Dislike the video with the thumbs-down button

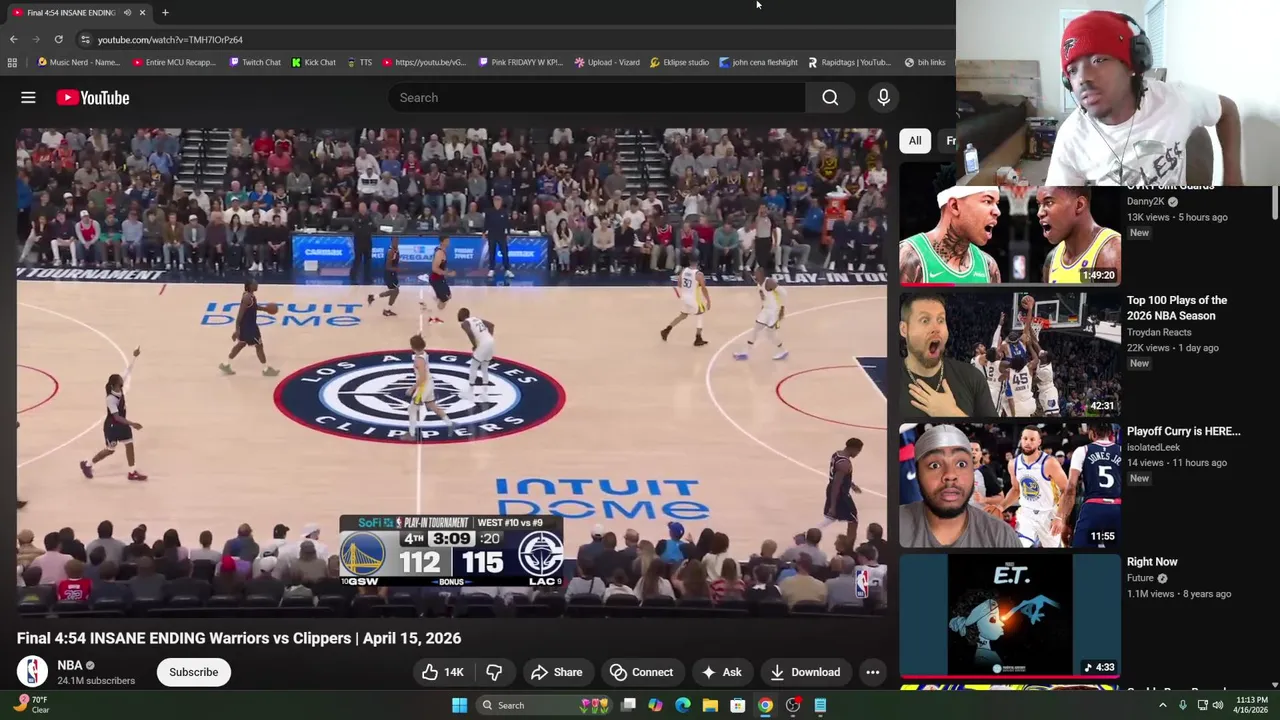(x=494, y=672)
